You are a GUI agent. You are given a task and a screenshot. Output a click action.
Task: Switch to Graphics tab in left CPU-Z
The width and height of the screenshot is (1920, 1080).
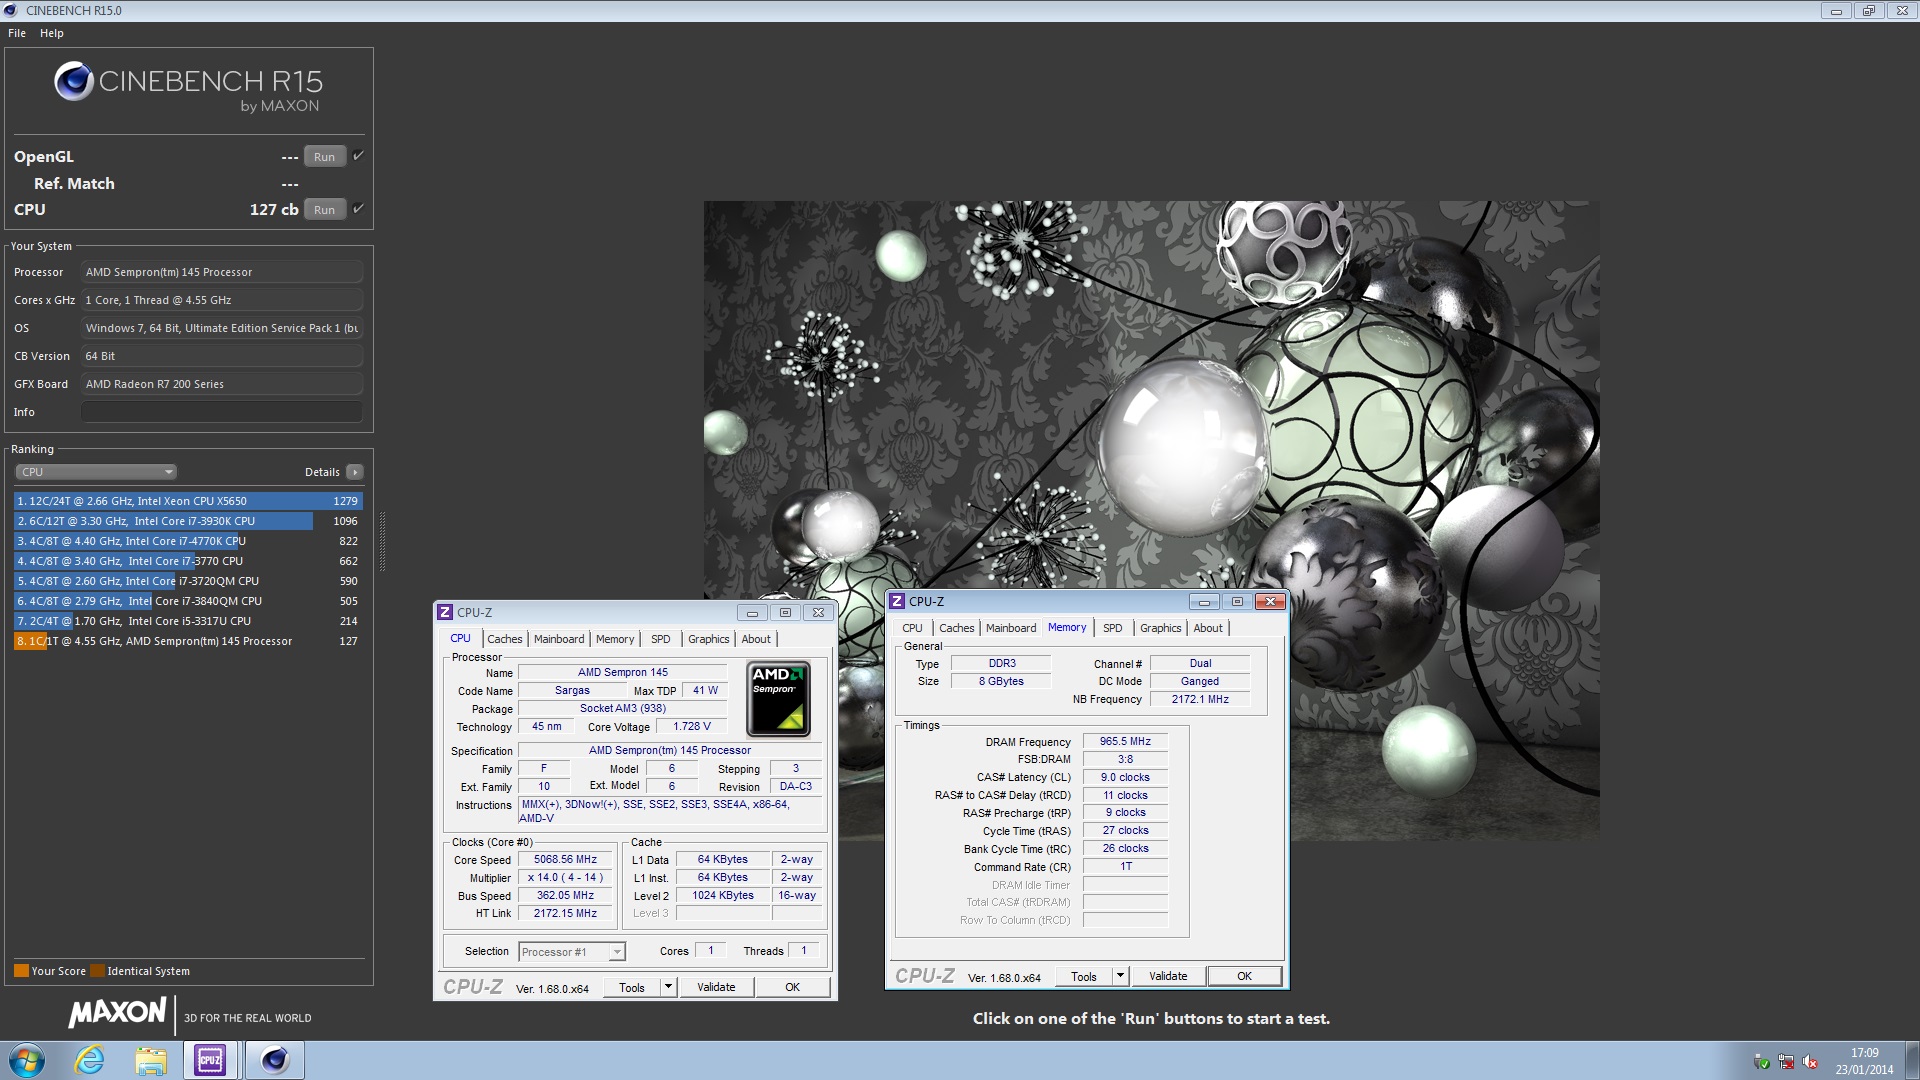[x=709, y=639]
